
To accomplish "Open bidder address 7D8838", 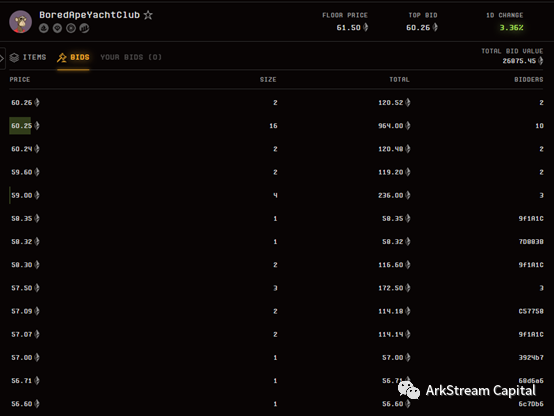I will tap(531, 242).
